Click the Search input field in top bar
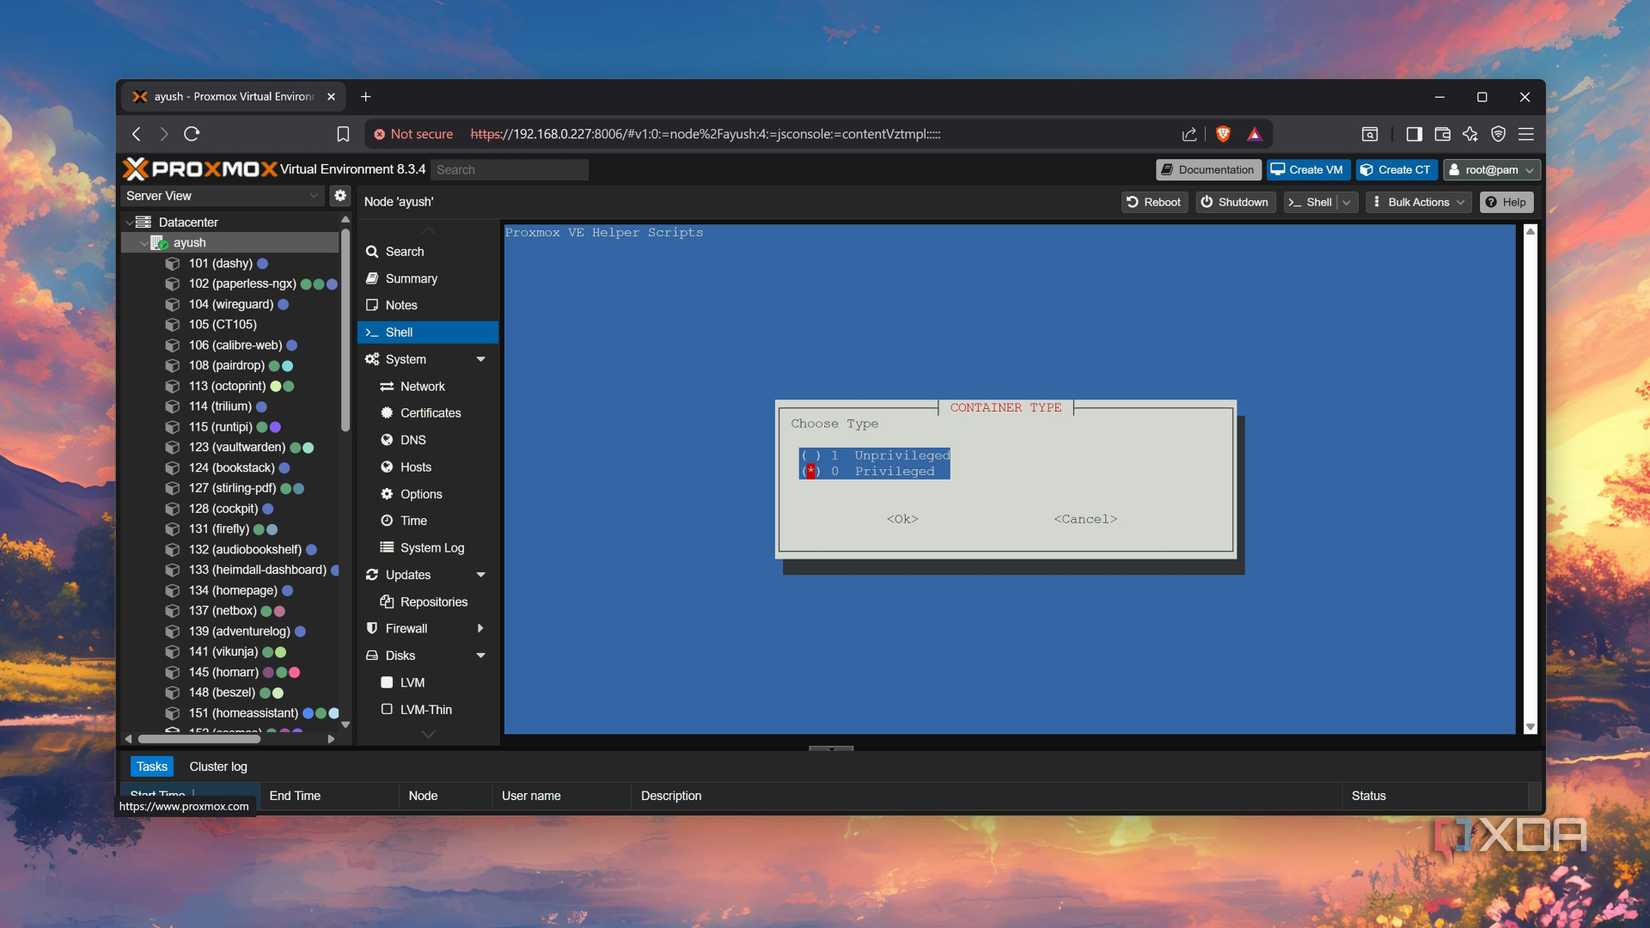Viewport: 1650px width, 928px height. [510, 169]
